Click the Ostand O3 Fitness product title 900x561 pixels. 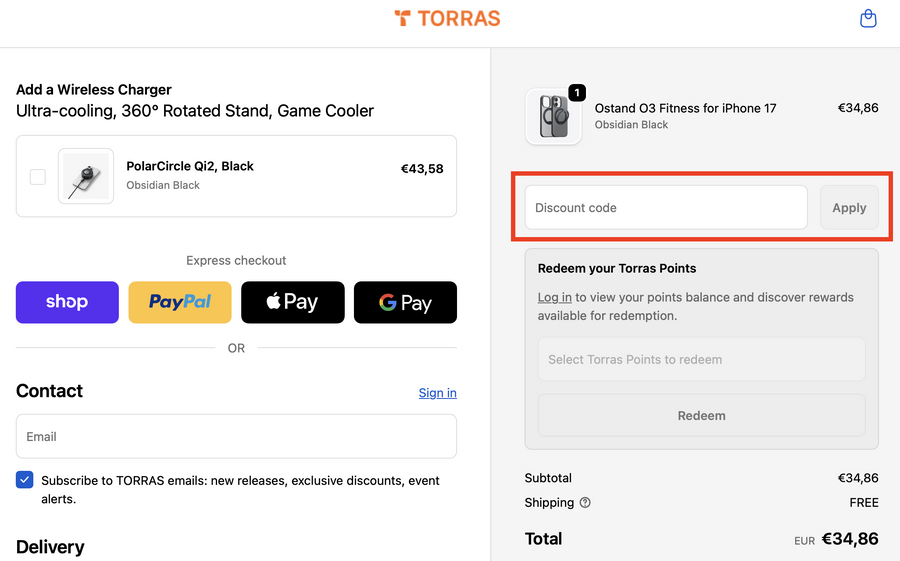[x=685, y=108]
